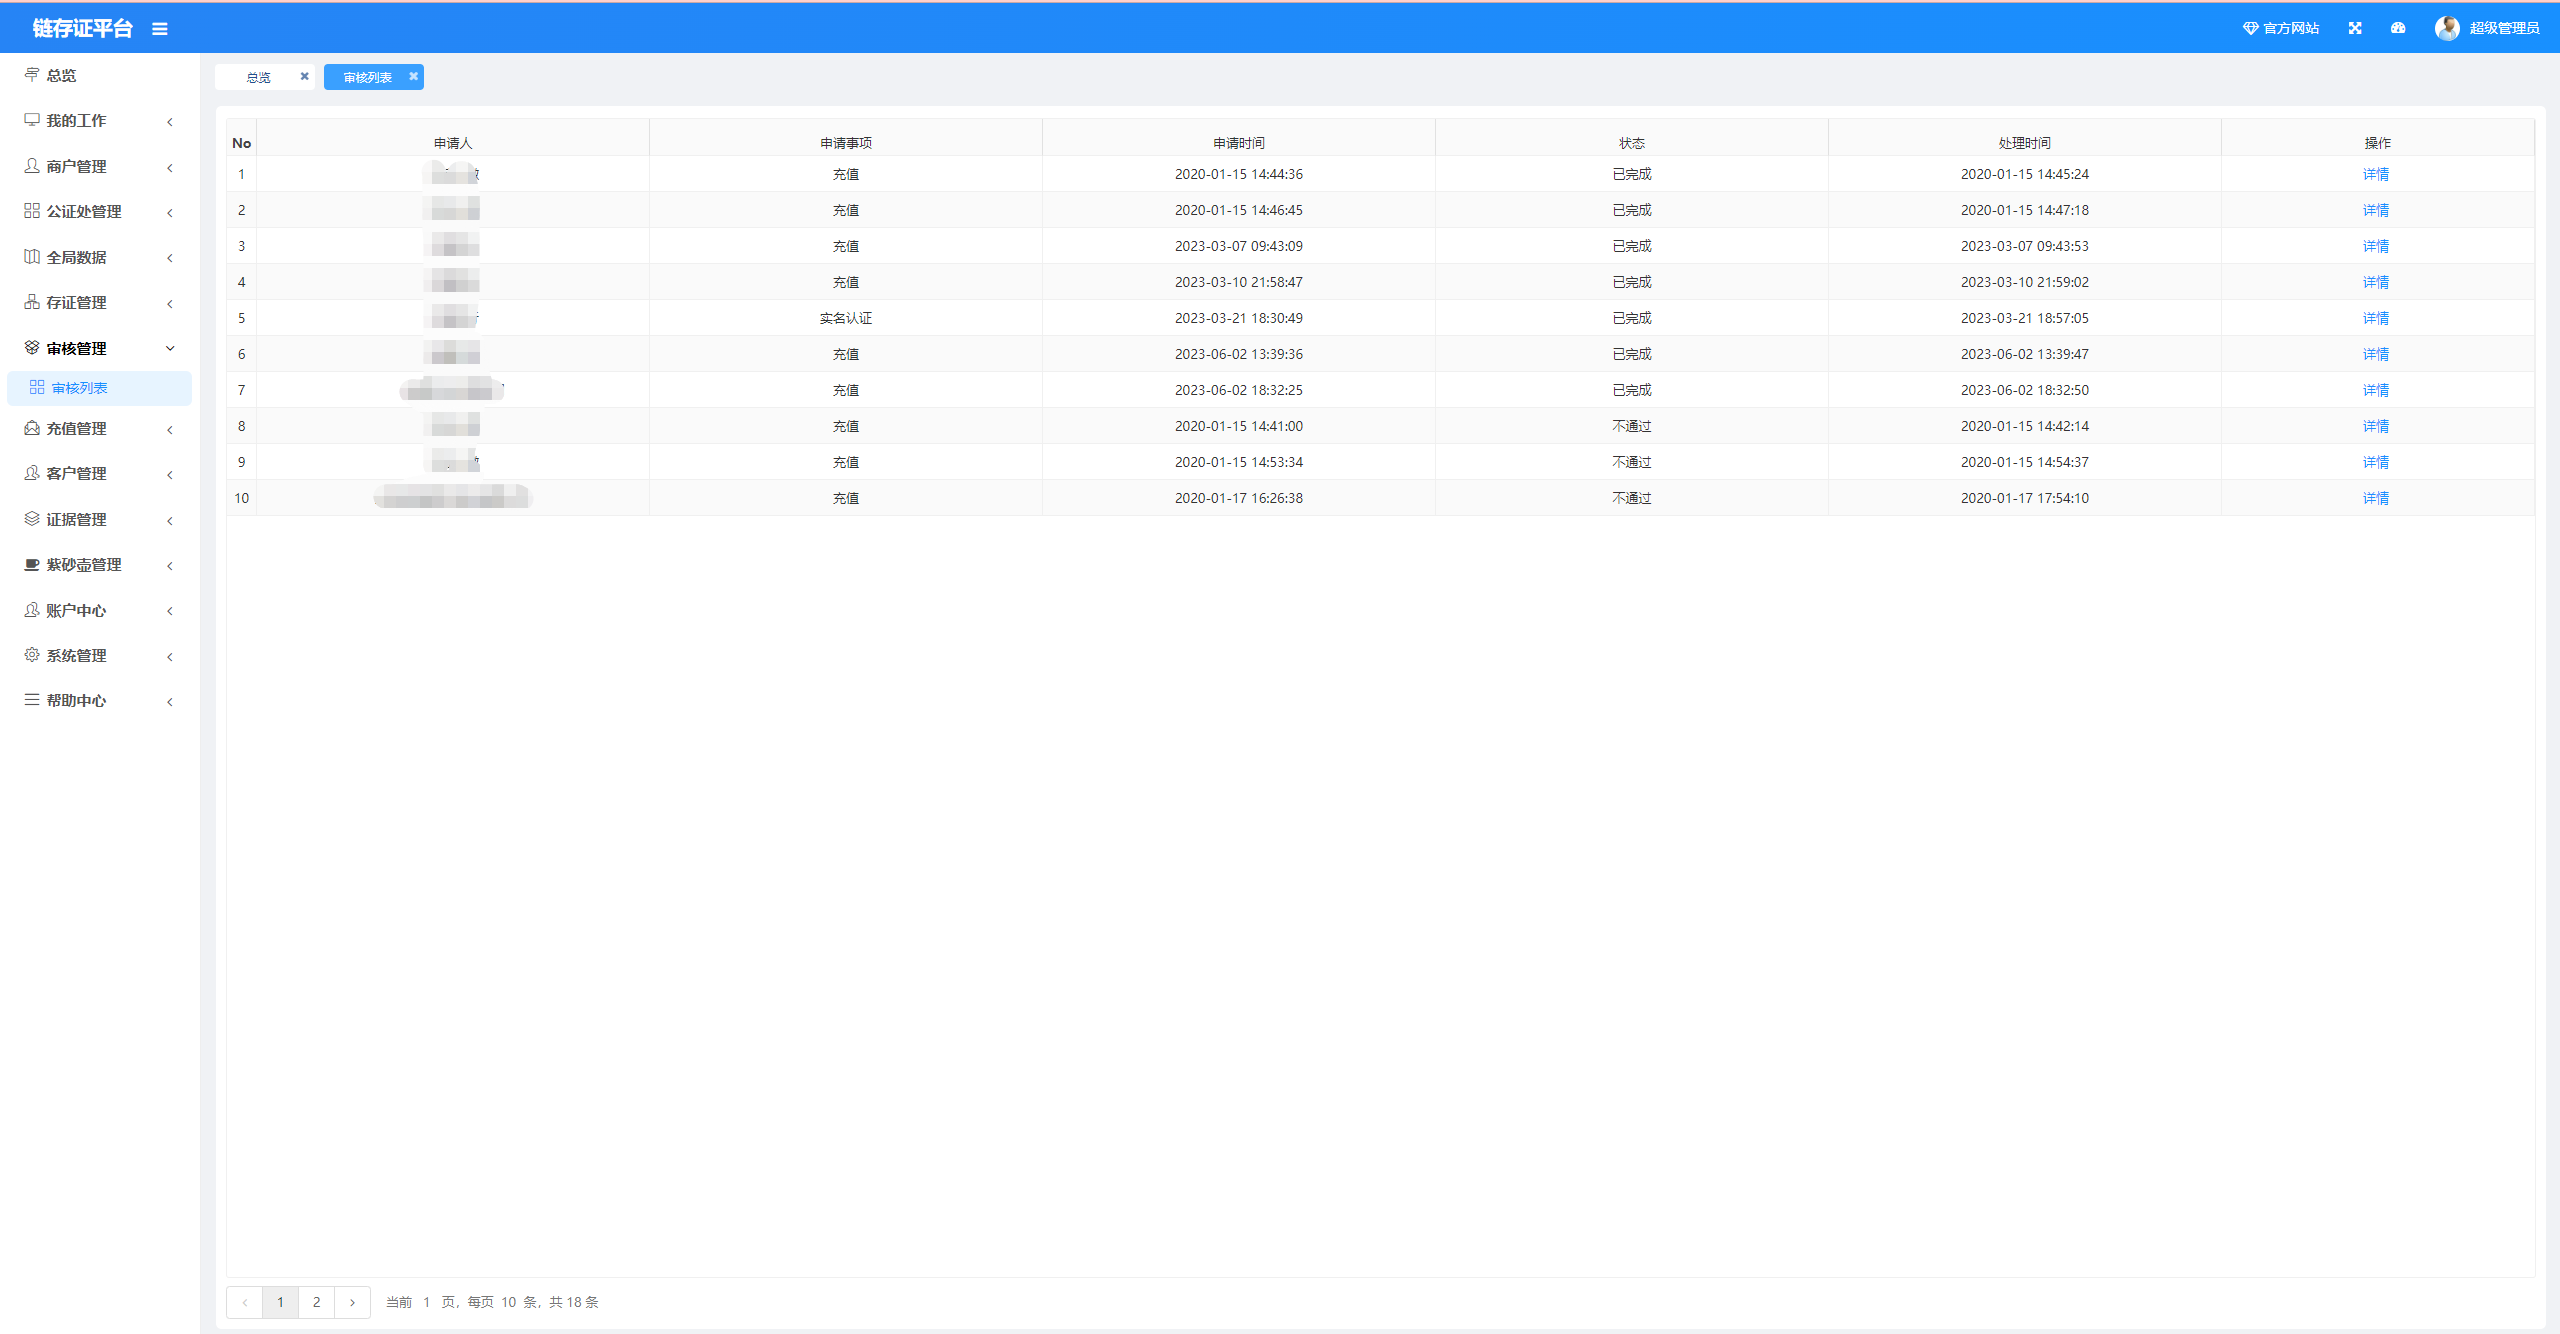The width and height of the screenshot is (2560, 1334).
Task: Open 审核列表 in the sidebar submenu
Action: coord(99,388)
